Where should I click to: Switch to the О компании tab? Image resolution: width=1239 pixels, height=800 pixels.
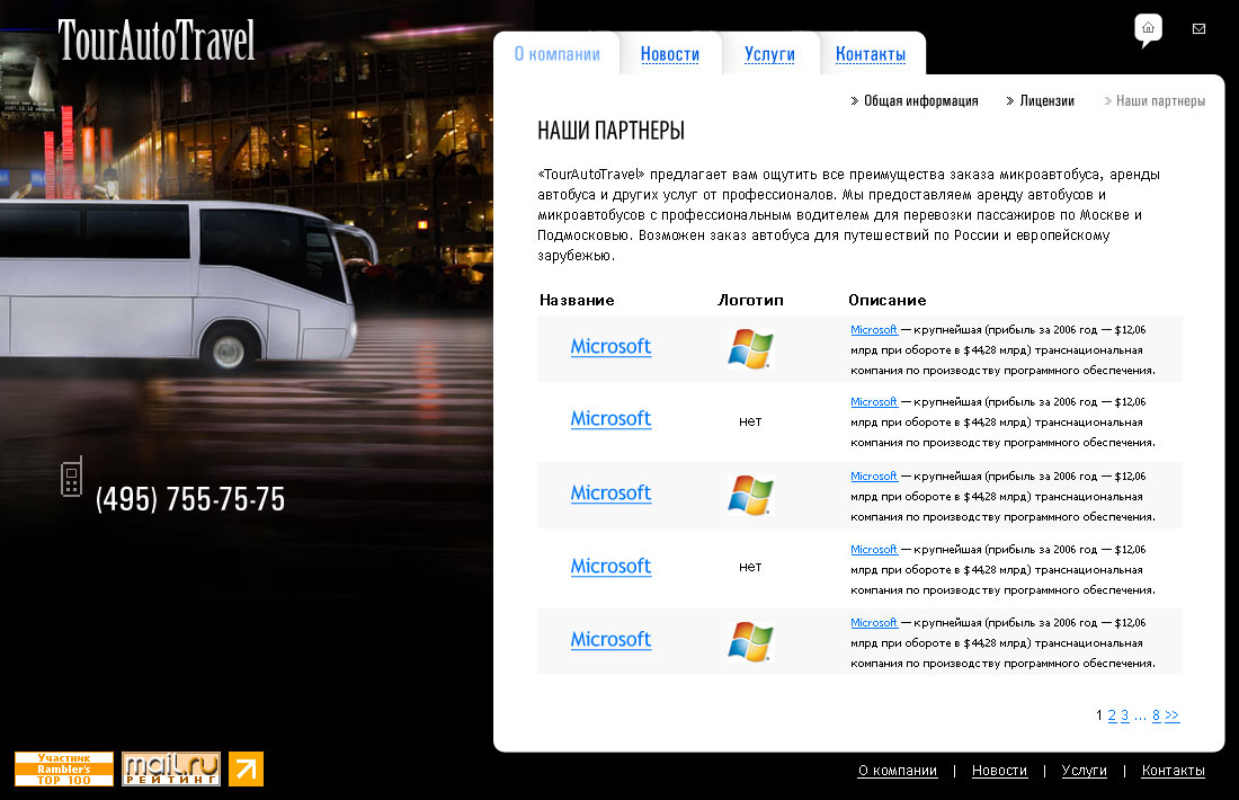point(557,54)
